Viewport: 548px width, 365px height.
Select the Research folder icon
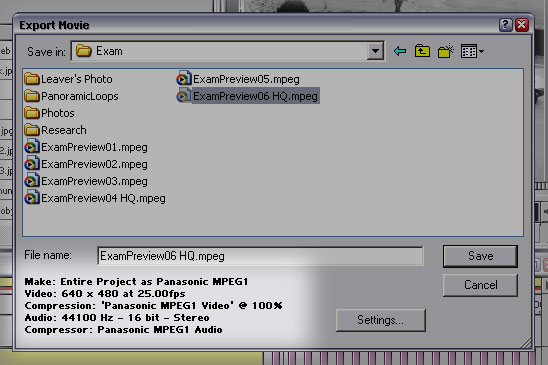coord(32,130)
